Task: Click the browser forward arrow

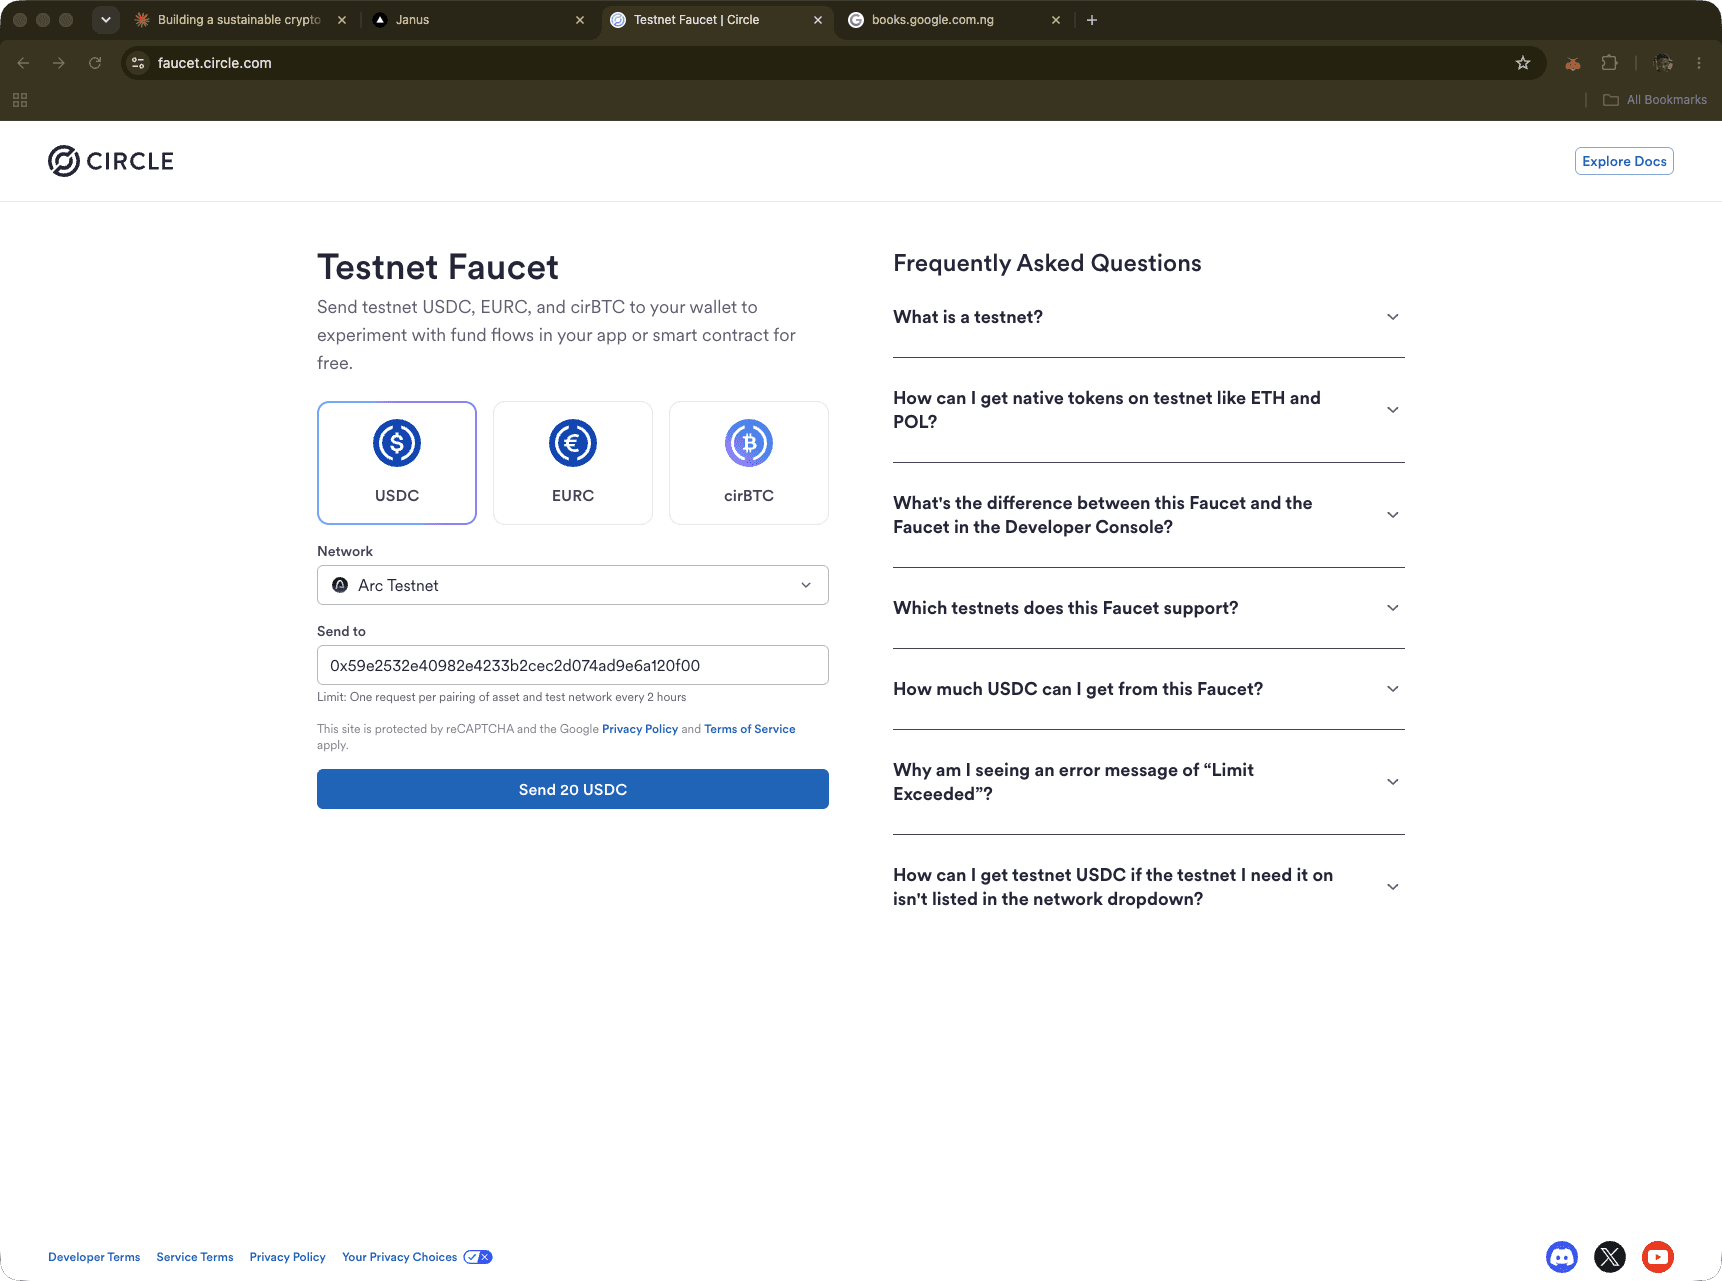Action: [x=59, y=63]
